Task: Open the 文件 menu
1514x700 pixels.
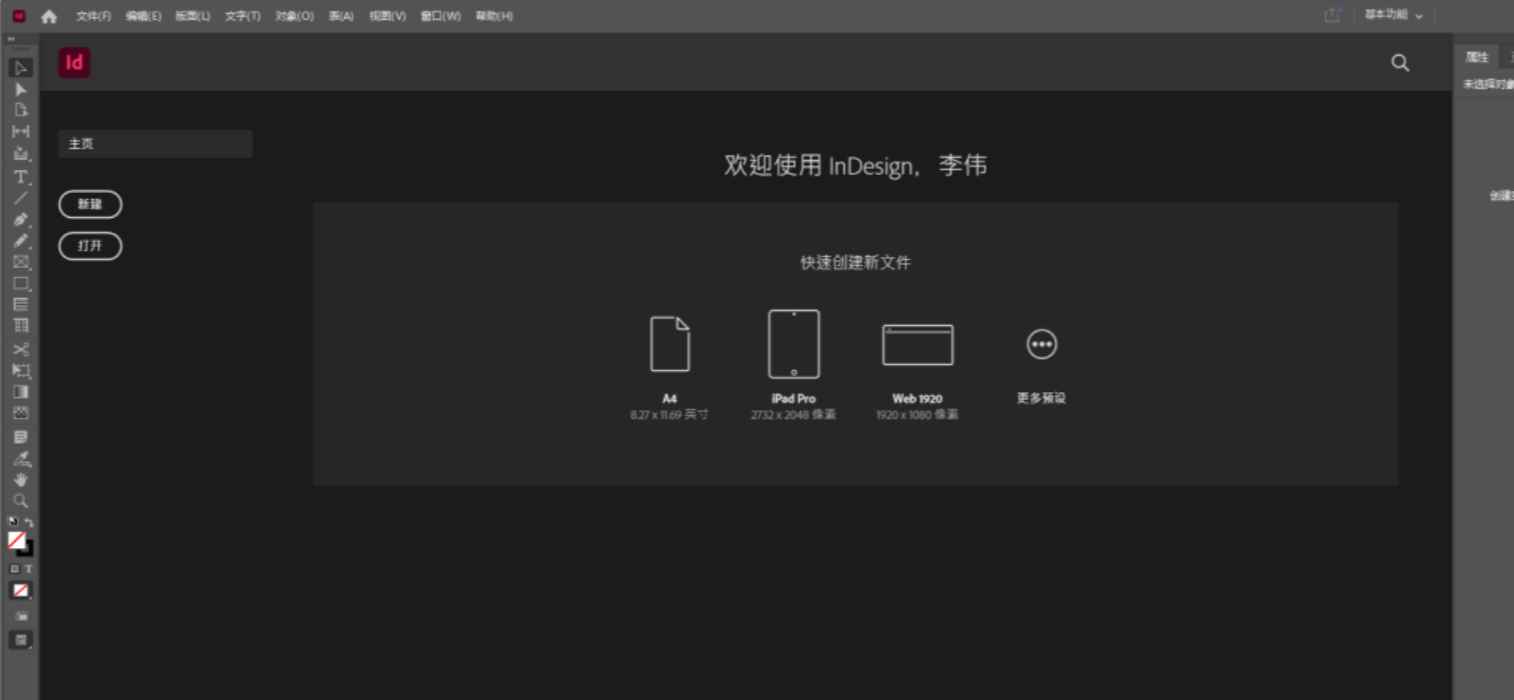Action: coord(91,15)
